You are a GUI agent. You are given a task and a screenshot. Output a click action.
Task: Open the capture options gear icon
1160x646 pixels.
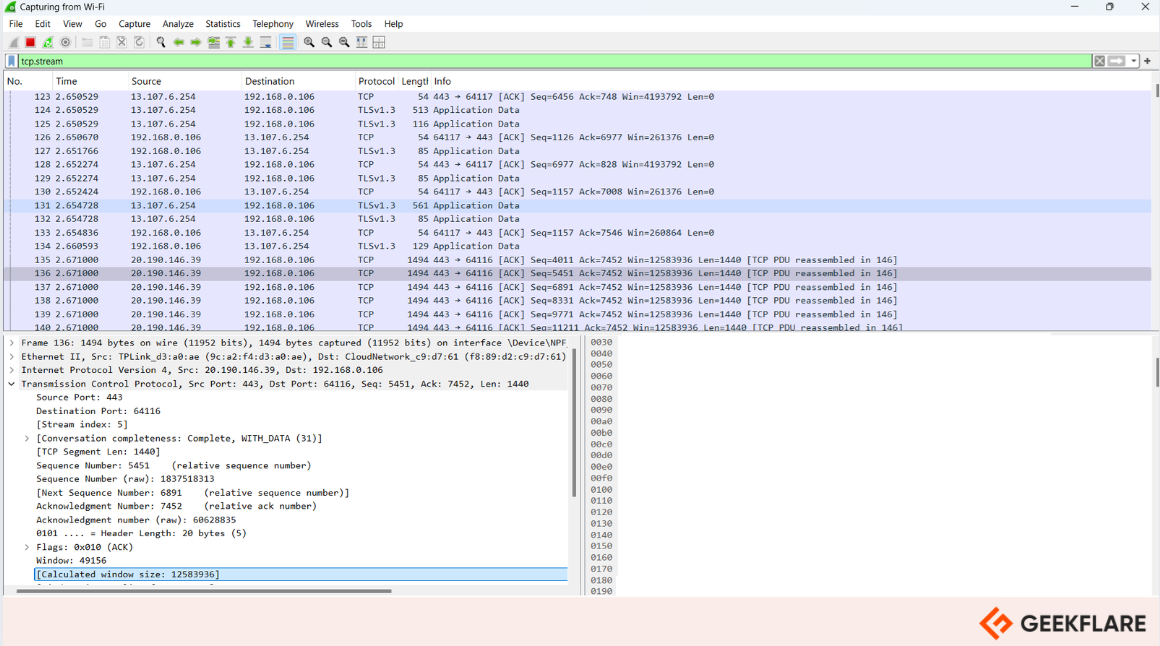point(65,42)
